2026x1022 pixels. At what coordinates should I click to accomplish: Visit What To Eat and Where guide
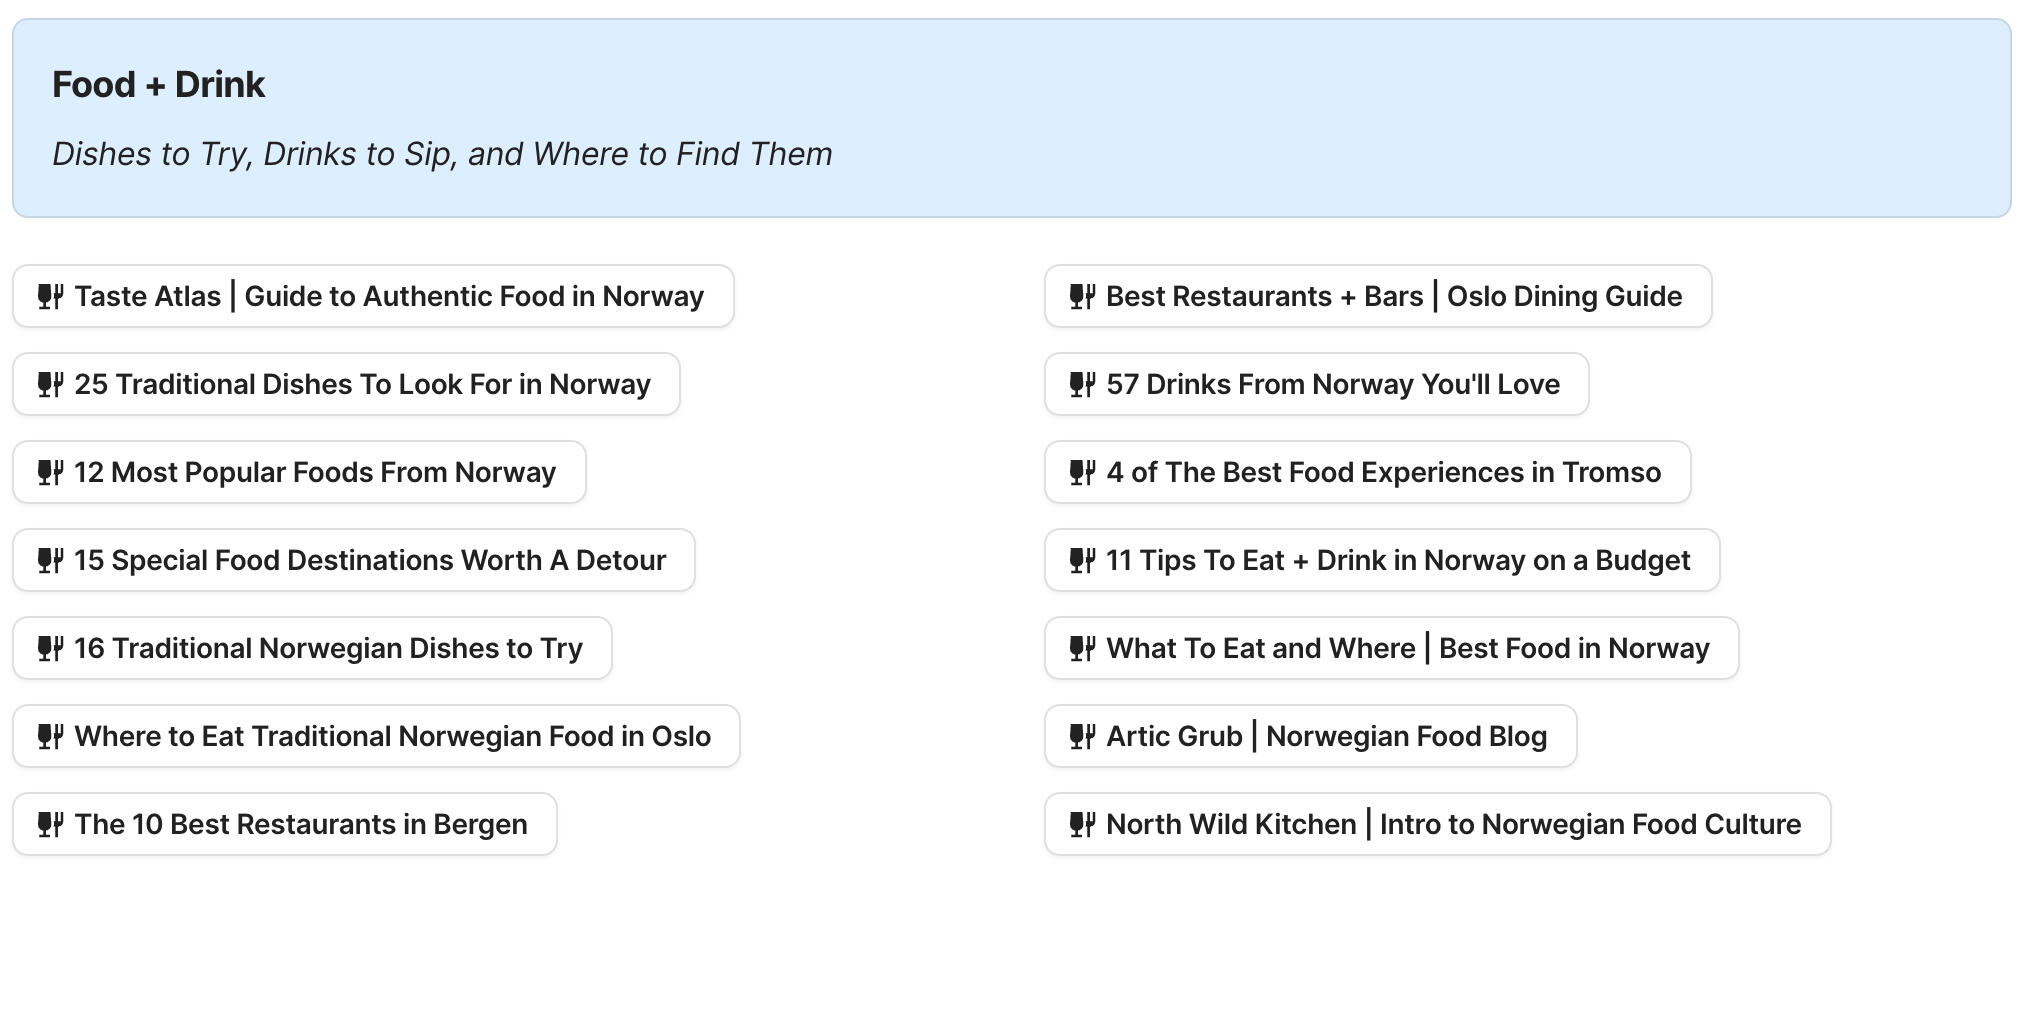[x=1391, y=648]
